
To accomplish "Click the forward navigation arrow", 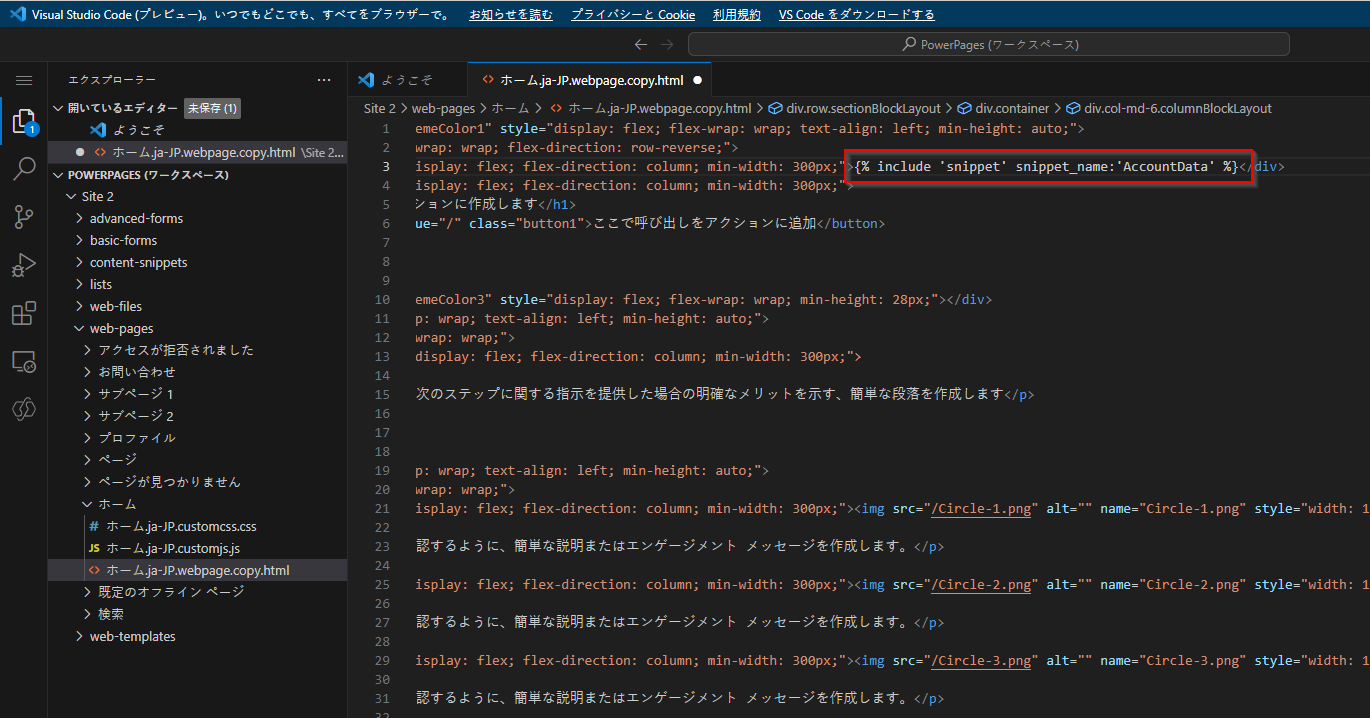I will point(665,44).
